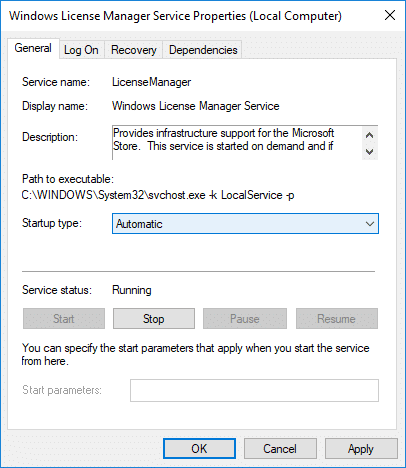Apply the service settings
Image resolution: width=406 pixels, height=468 pixels.
[361, 449]
